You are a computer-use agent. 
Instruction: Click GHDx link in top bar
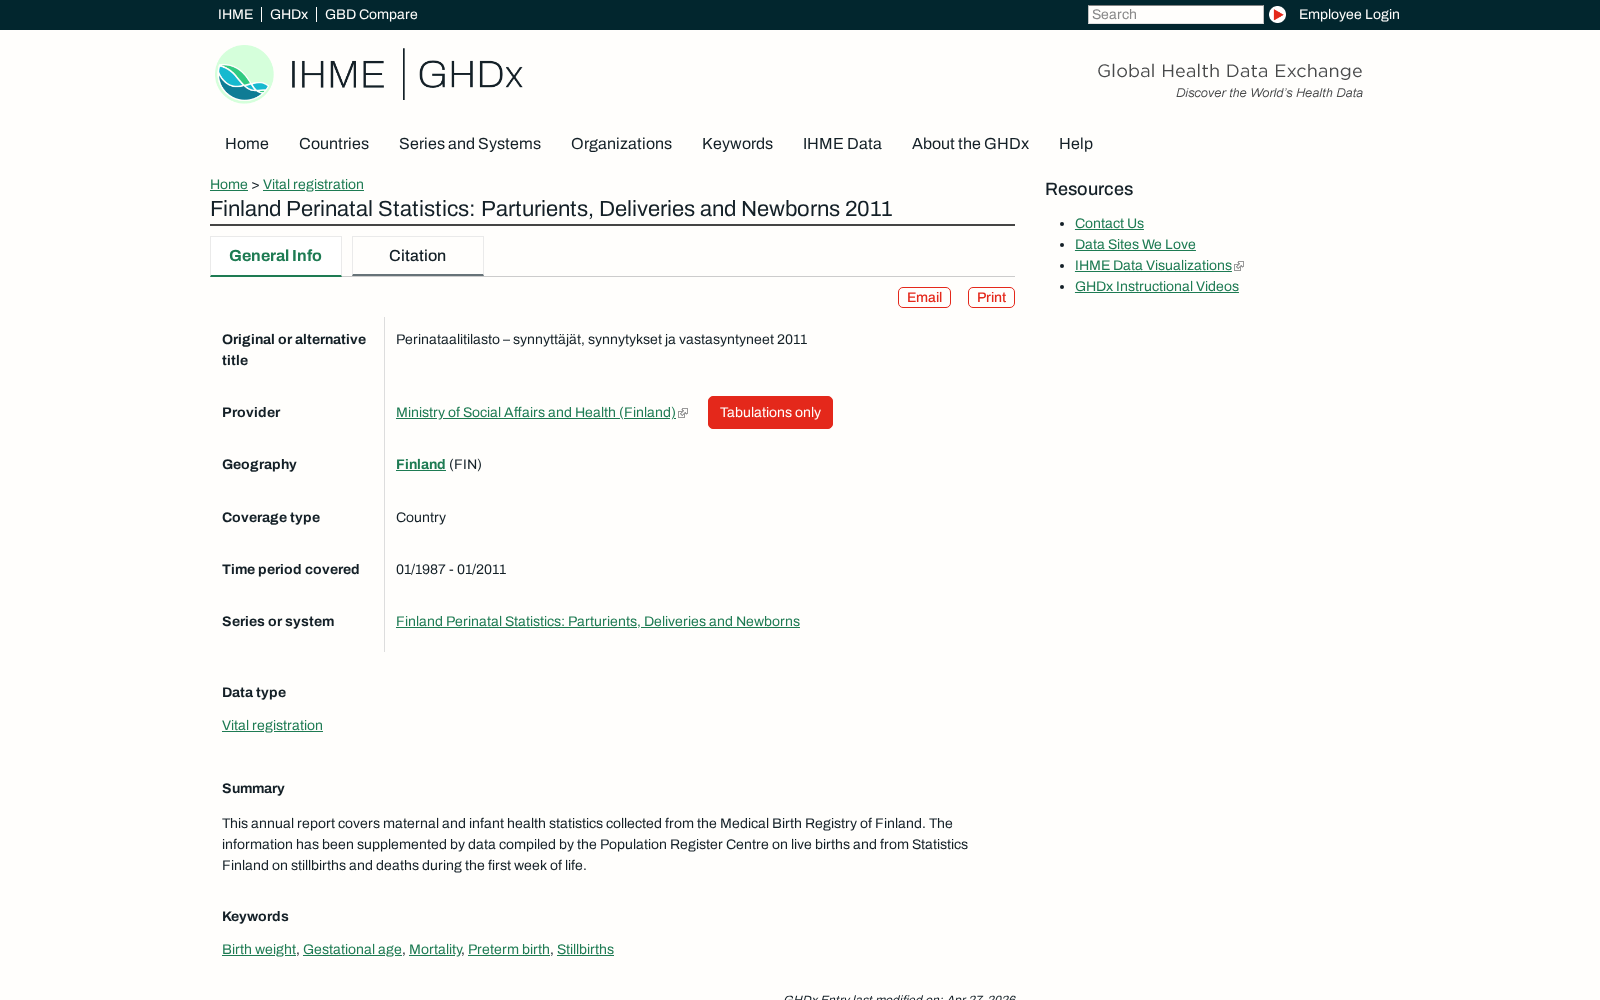pos(289,14)
